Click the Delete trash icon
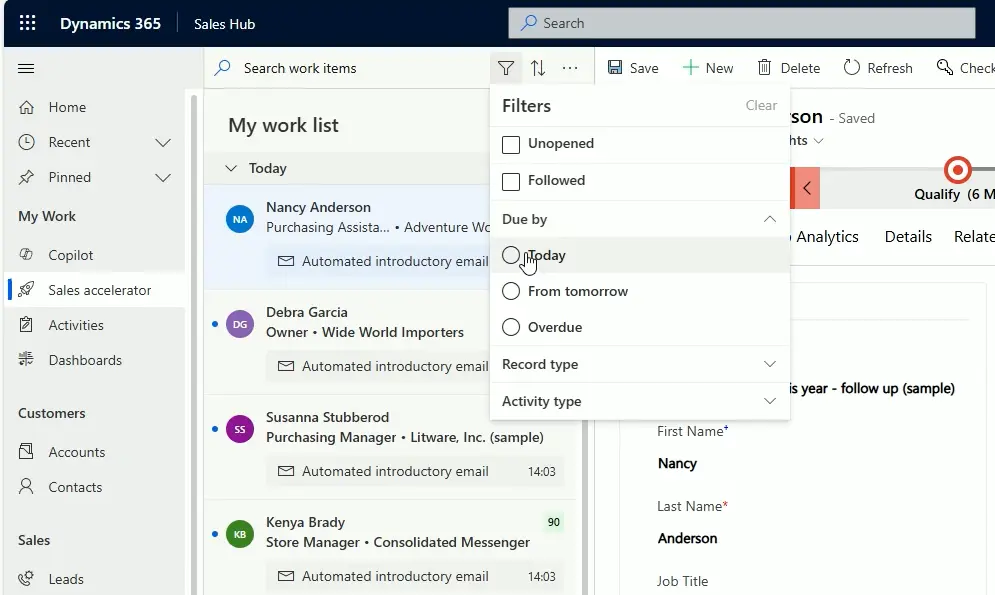 (788, 67)
